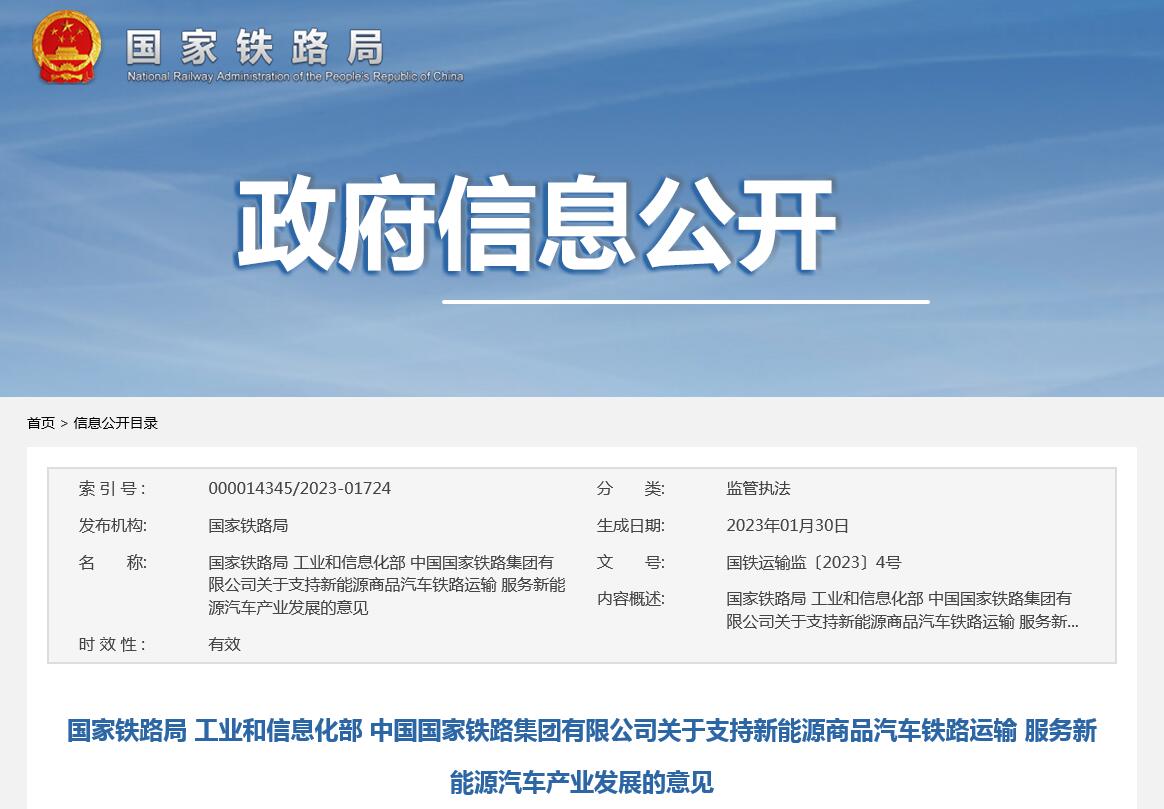Select the category value 监管执法
Viewport: 1164px width, 809px height.
tap(758, 488)
